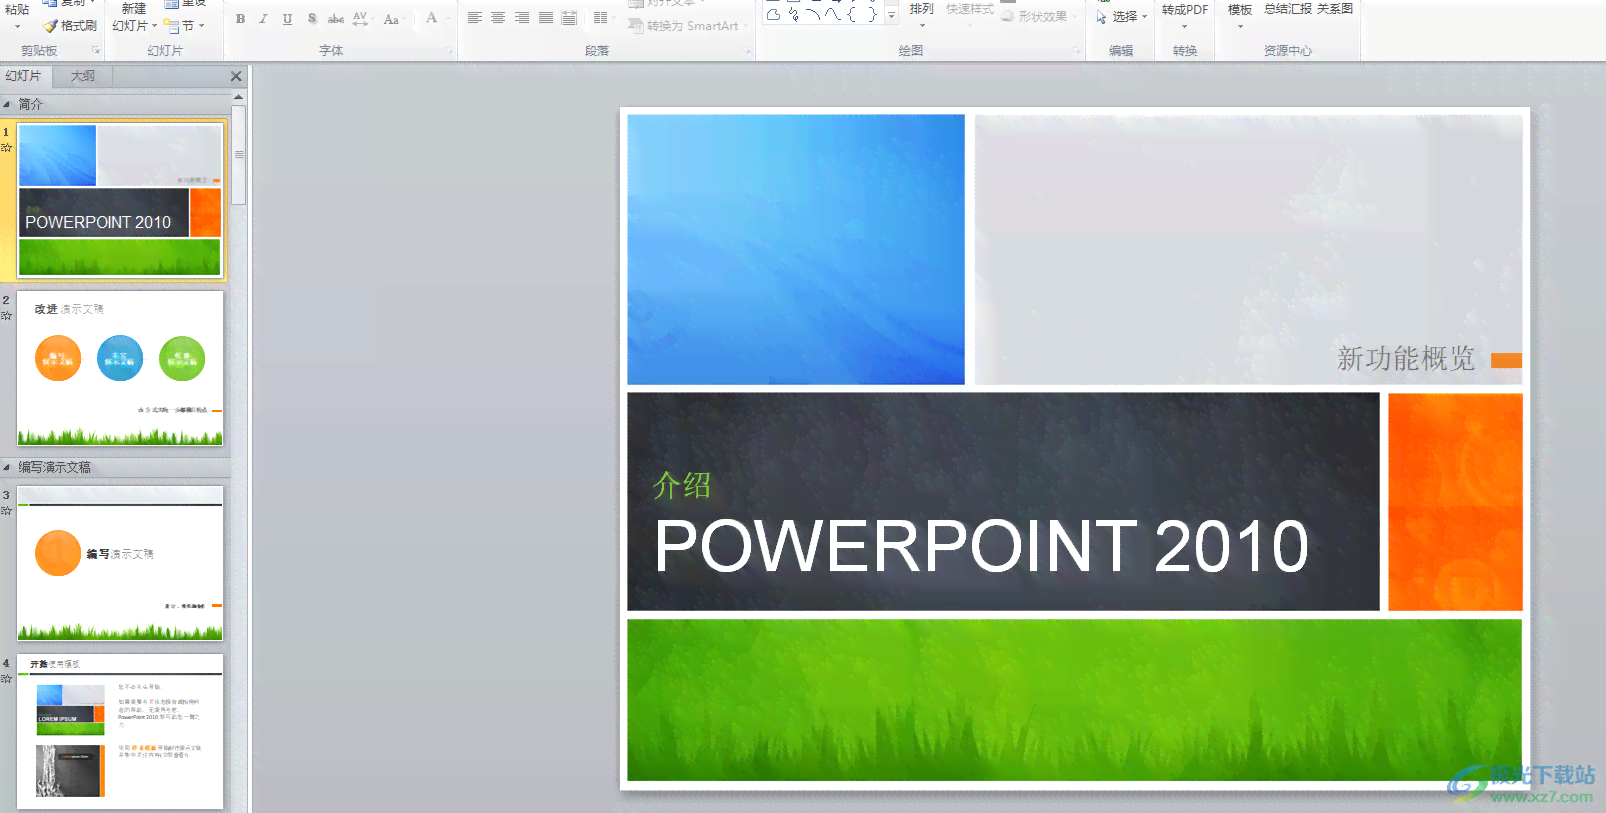Select the blue image on the slide
Image resolution: width=1606 pixels, height=813 pixels.
[x=796, y=249]
